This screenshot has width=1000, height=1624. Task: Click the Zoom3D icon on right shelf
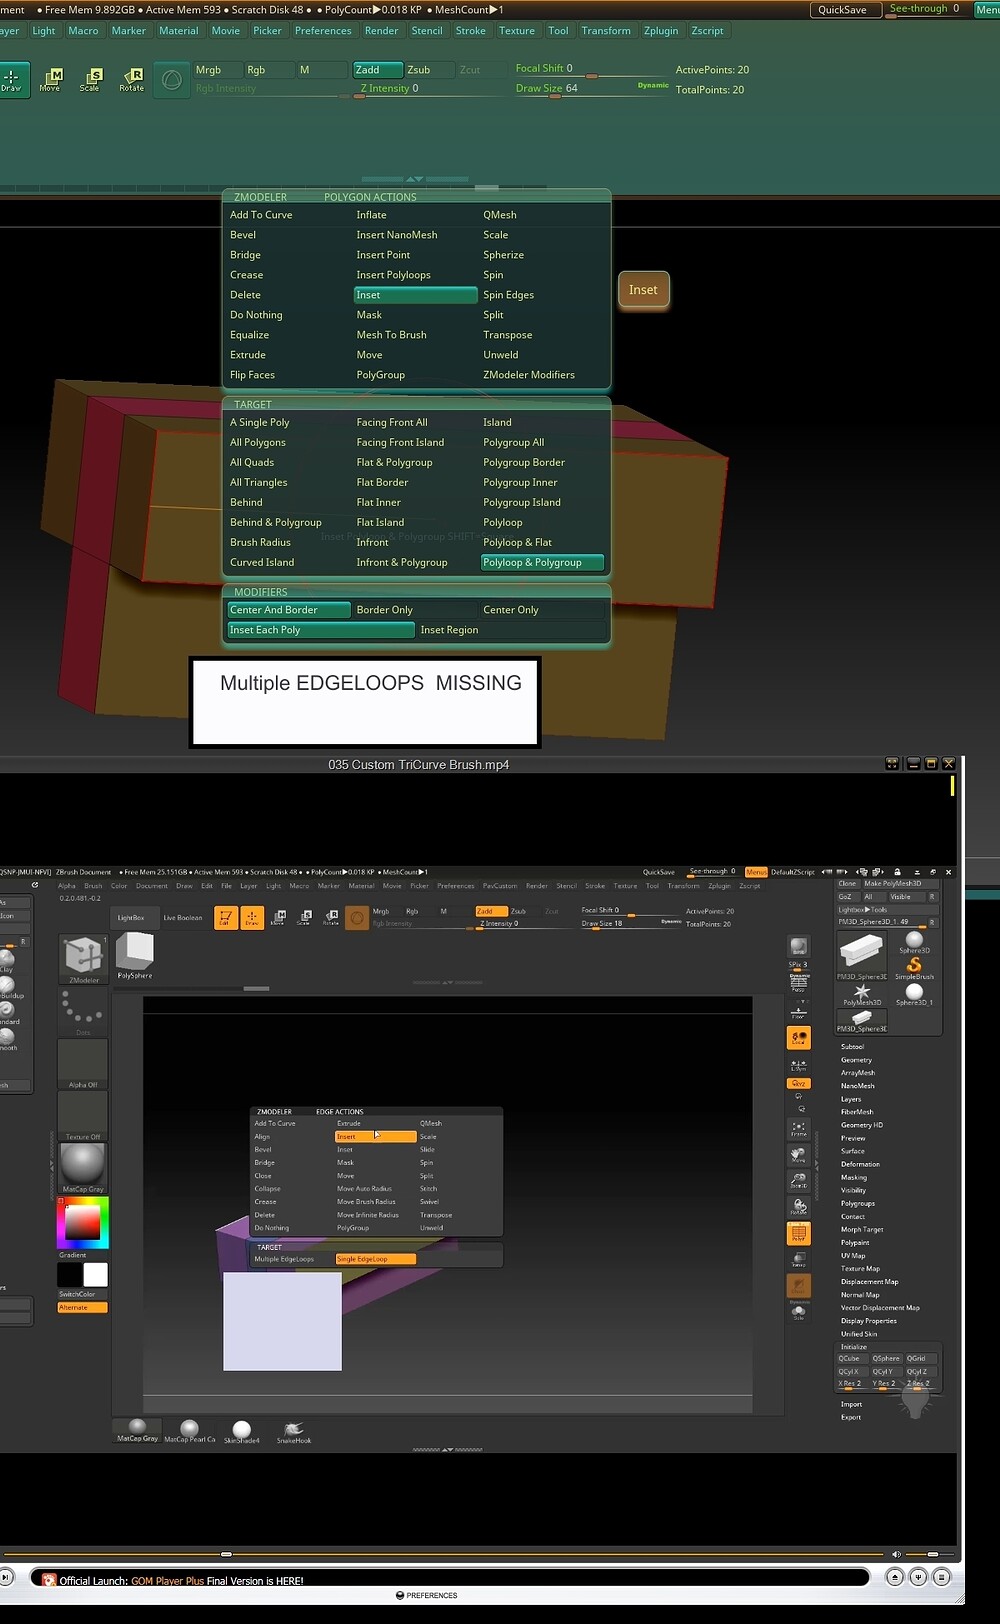pos(798,1180)
